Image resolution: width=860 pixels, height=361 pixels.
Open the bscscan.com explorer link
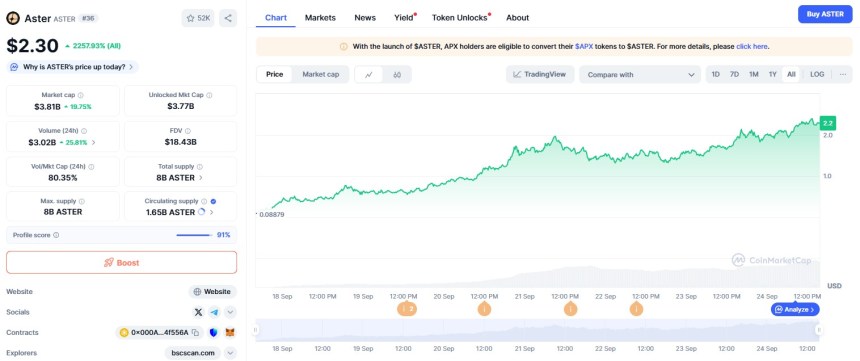point(193,353)
